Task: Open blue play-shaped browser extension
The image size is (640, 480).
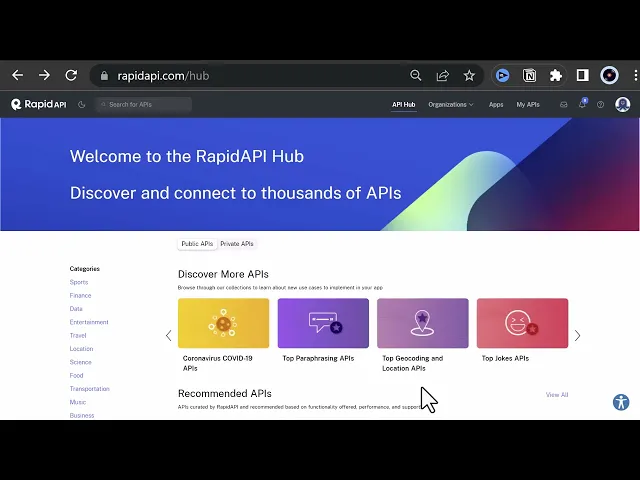Action: click(x=502, y=76)
